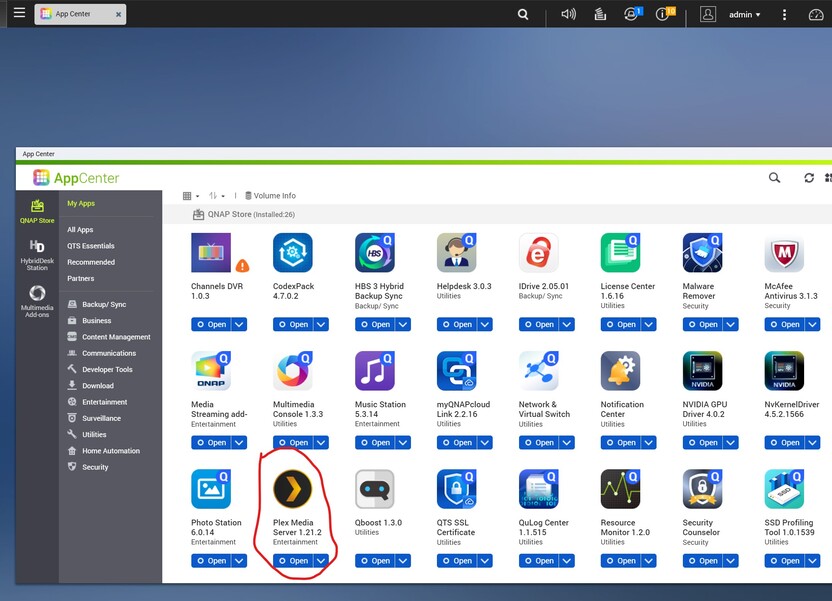Expand Plex Media Server options arrow
Viewport: 832px width, 601px height.
[x=322, y=561]
